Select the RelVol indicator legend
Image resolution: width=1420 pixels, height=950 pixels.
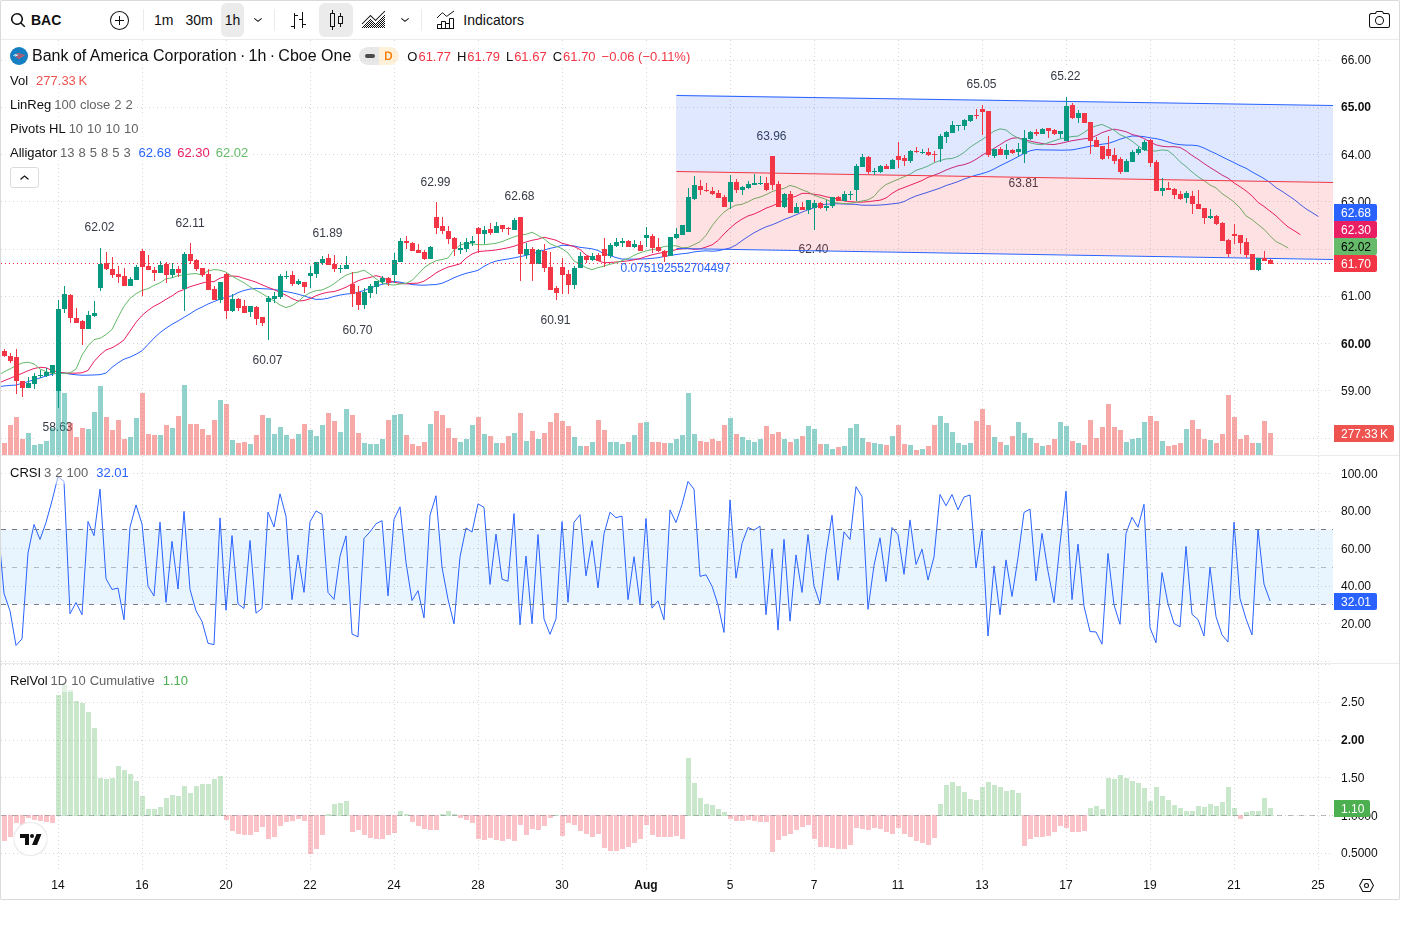[98, 681]
